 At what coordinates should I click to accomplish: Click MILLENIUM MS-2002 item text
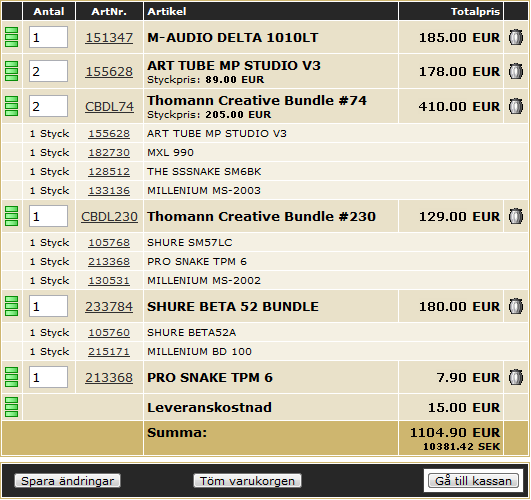pos(204,280)
